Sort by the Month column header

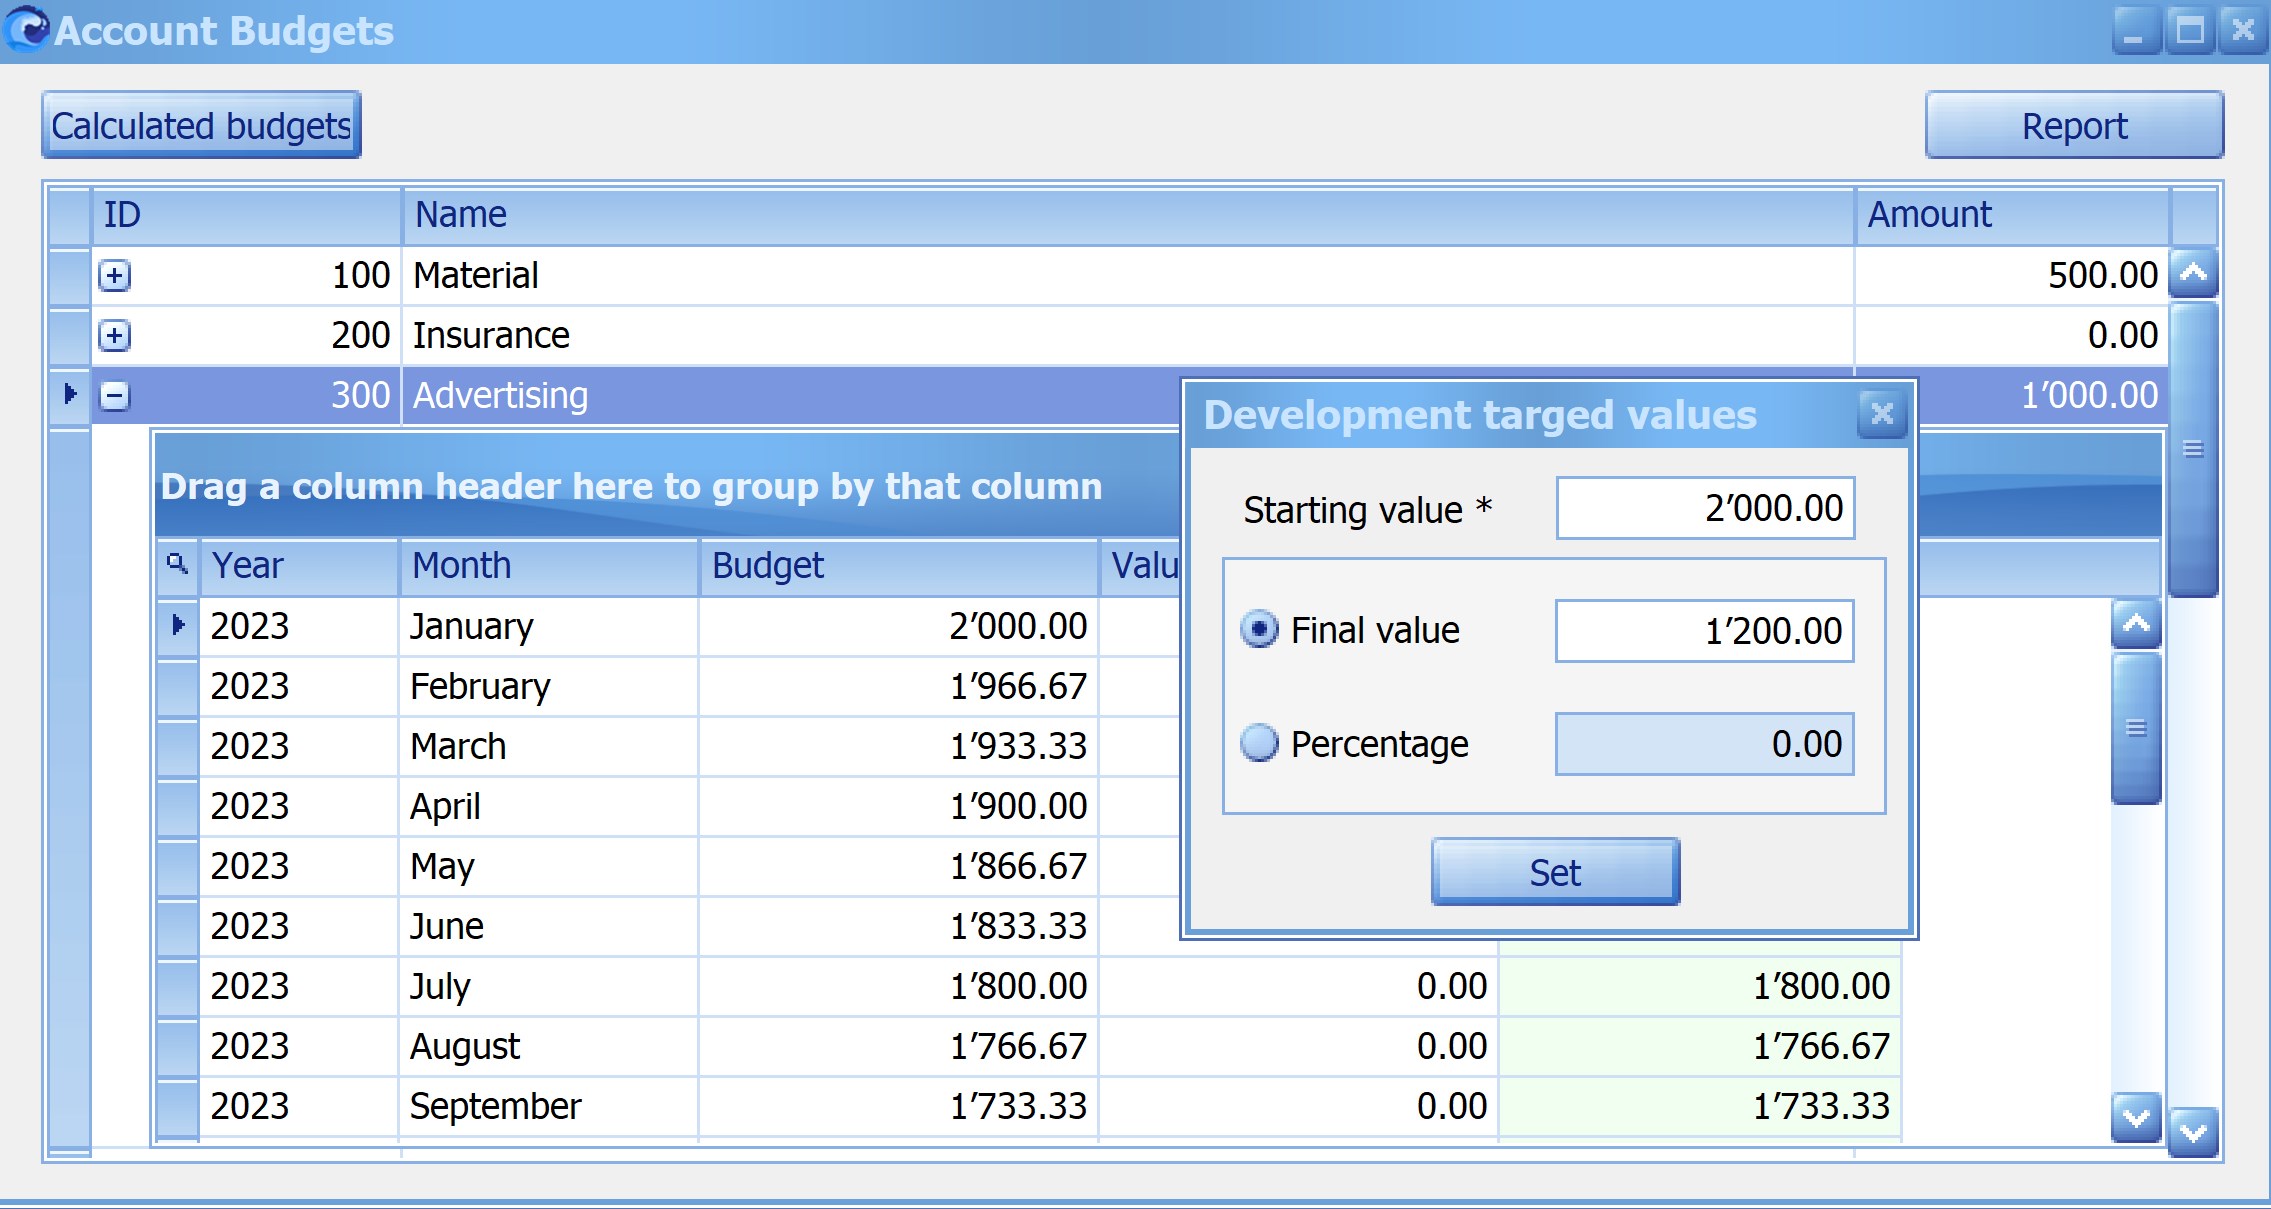[549, 566]
